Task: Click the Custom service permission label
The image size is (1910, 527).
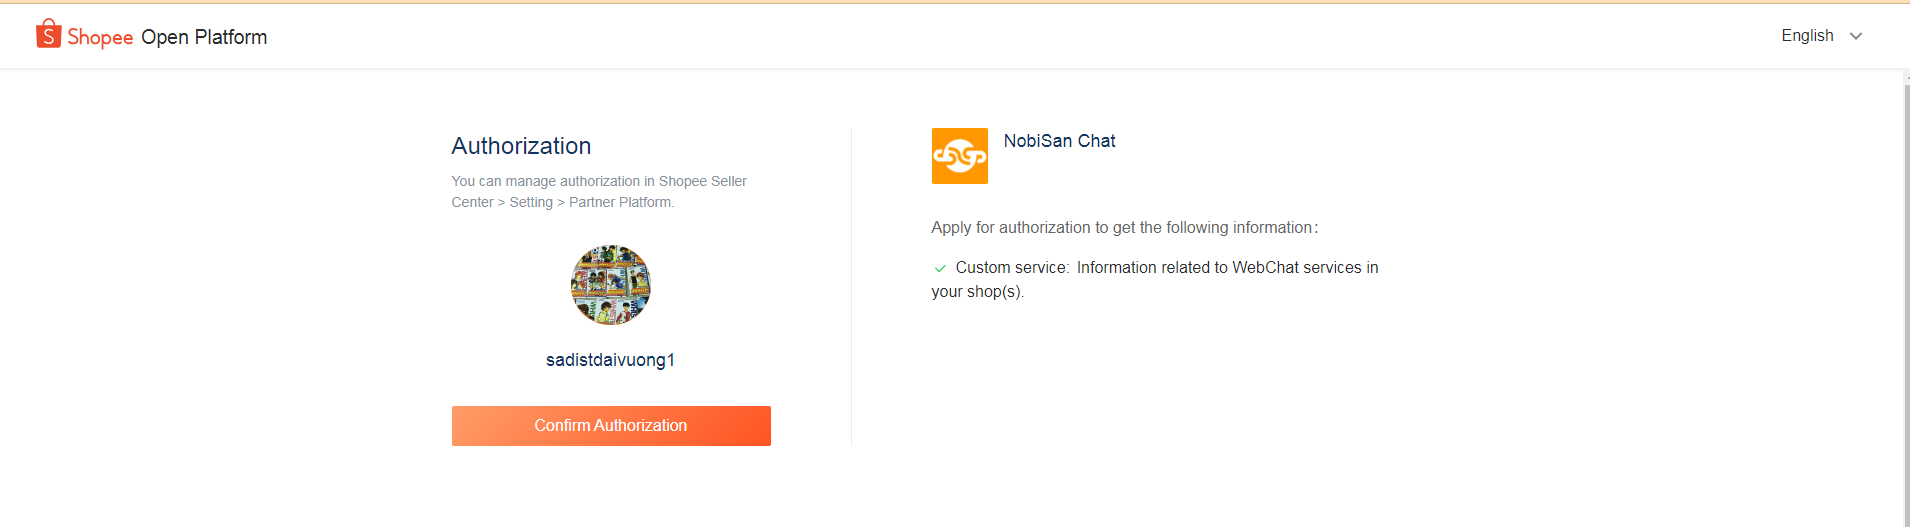Action: point(1011,268)
